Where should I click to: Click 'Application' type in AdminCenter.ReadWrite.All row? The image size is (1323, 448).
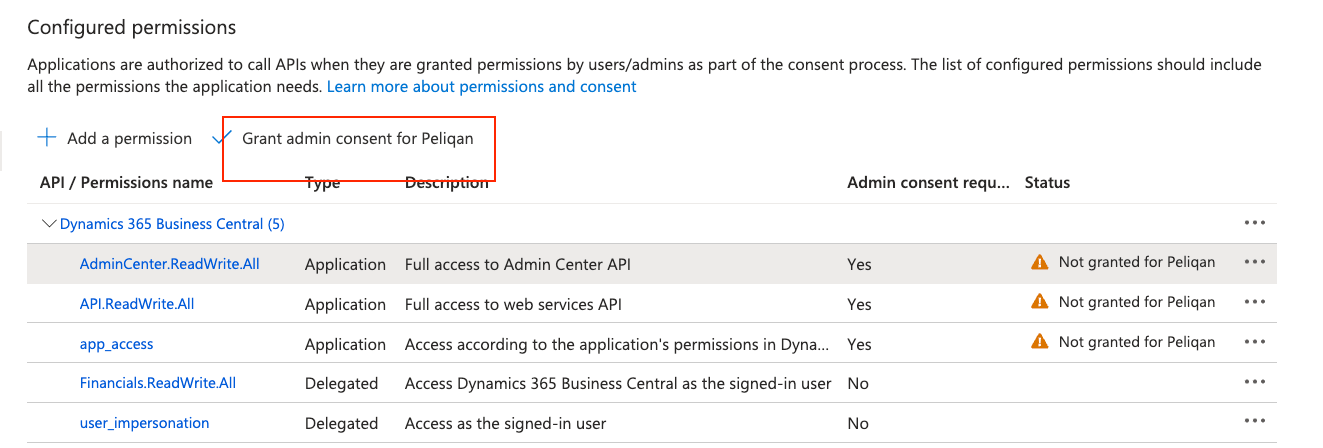pos(345,265)
